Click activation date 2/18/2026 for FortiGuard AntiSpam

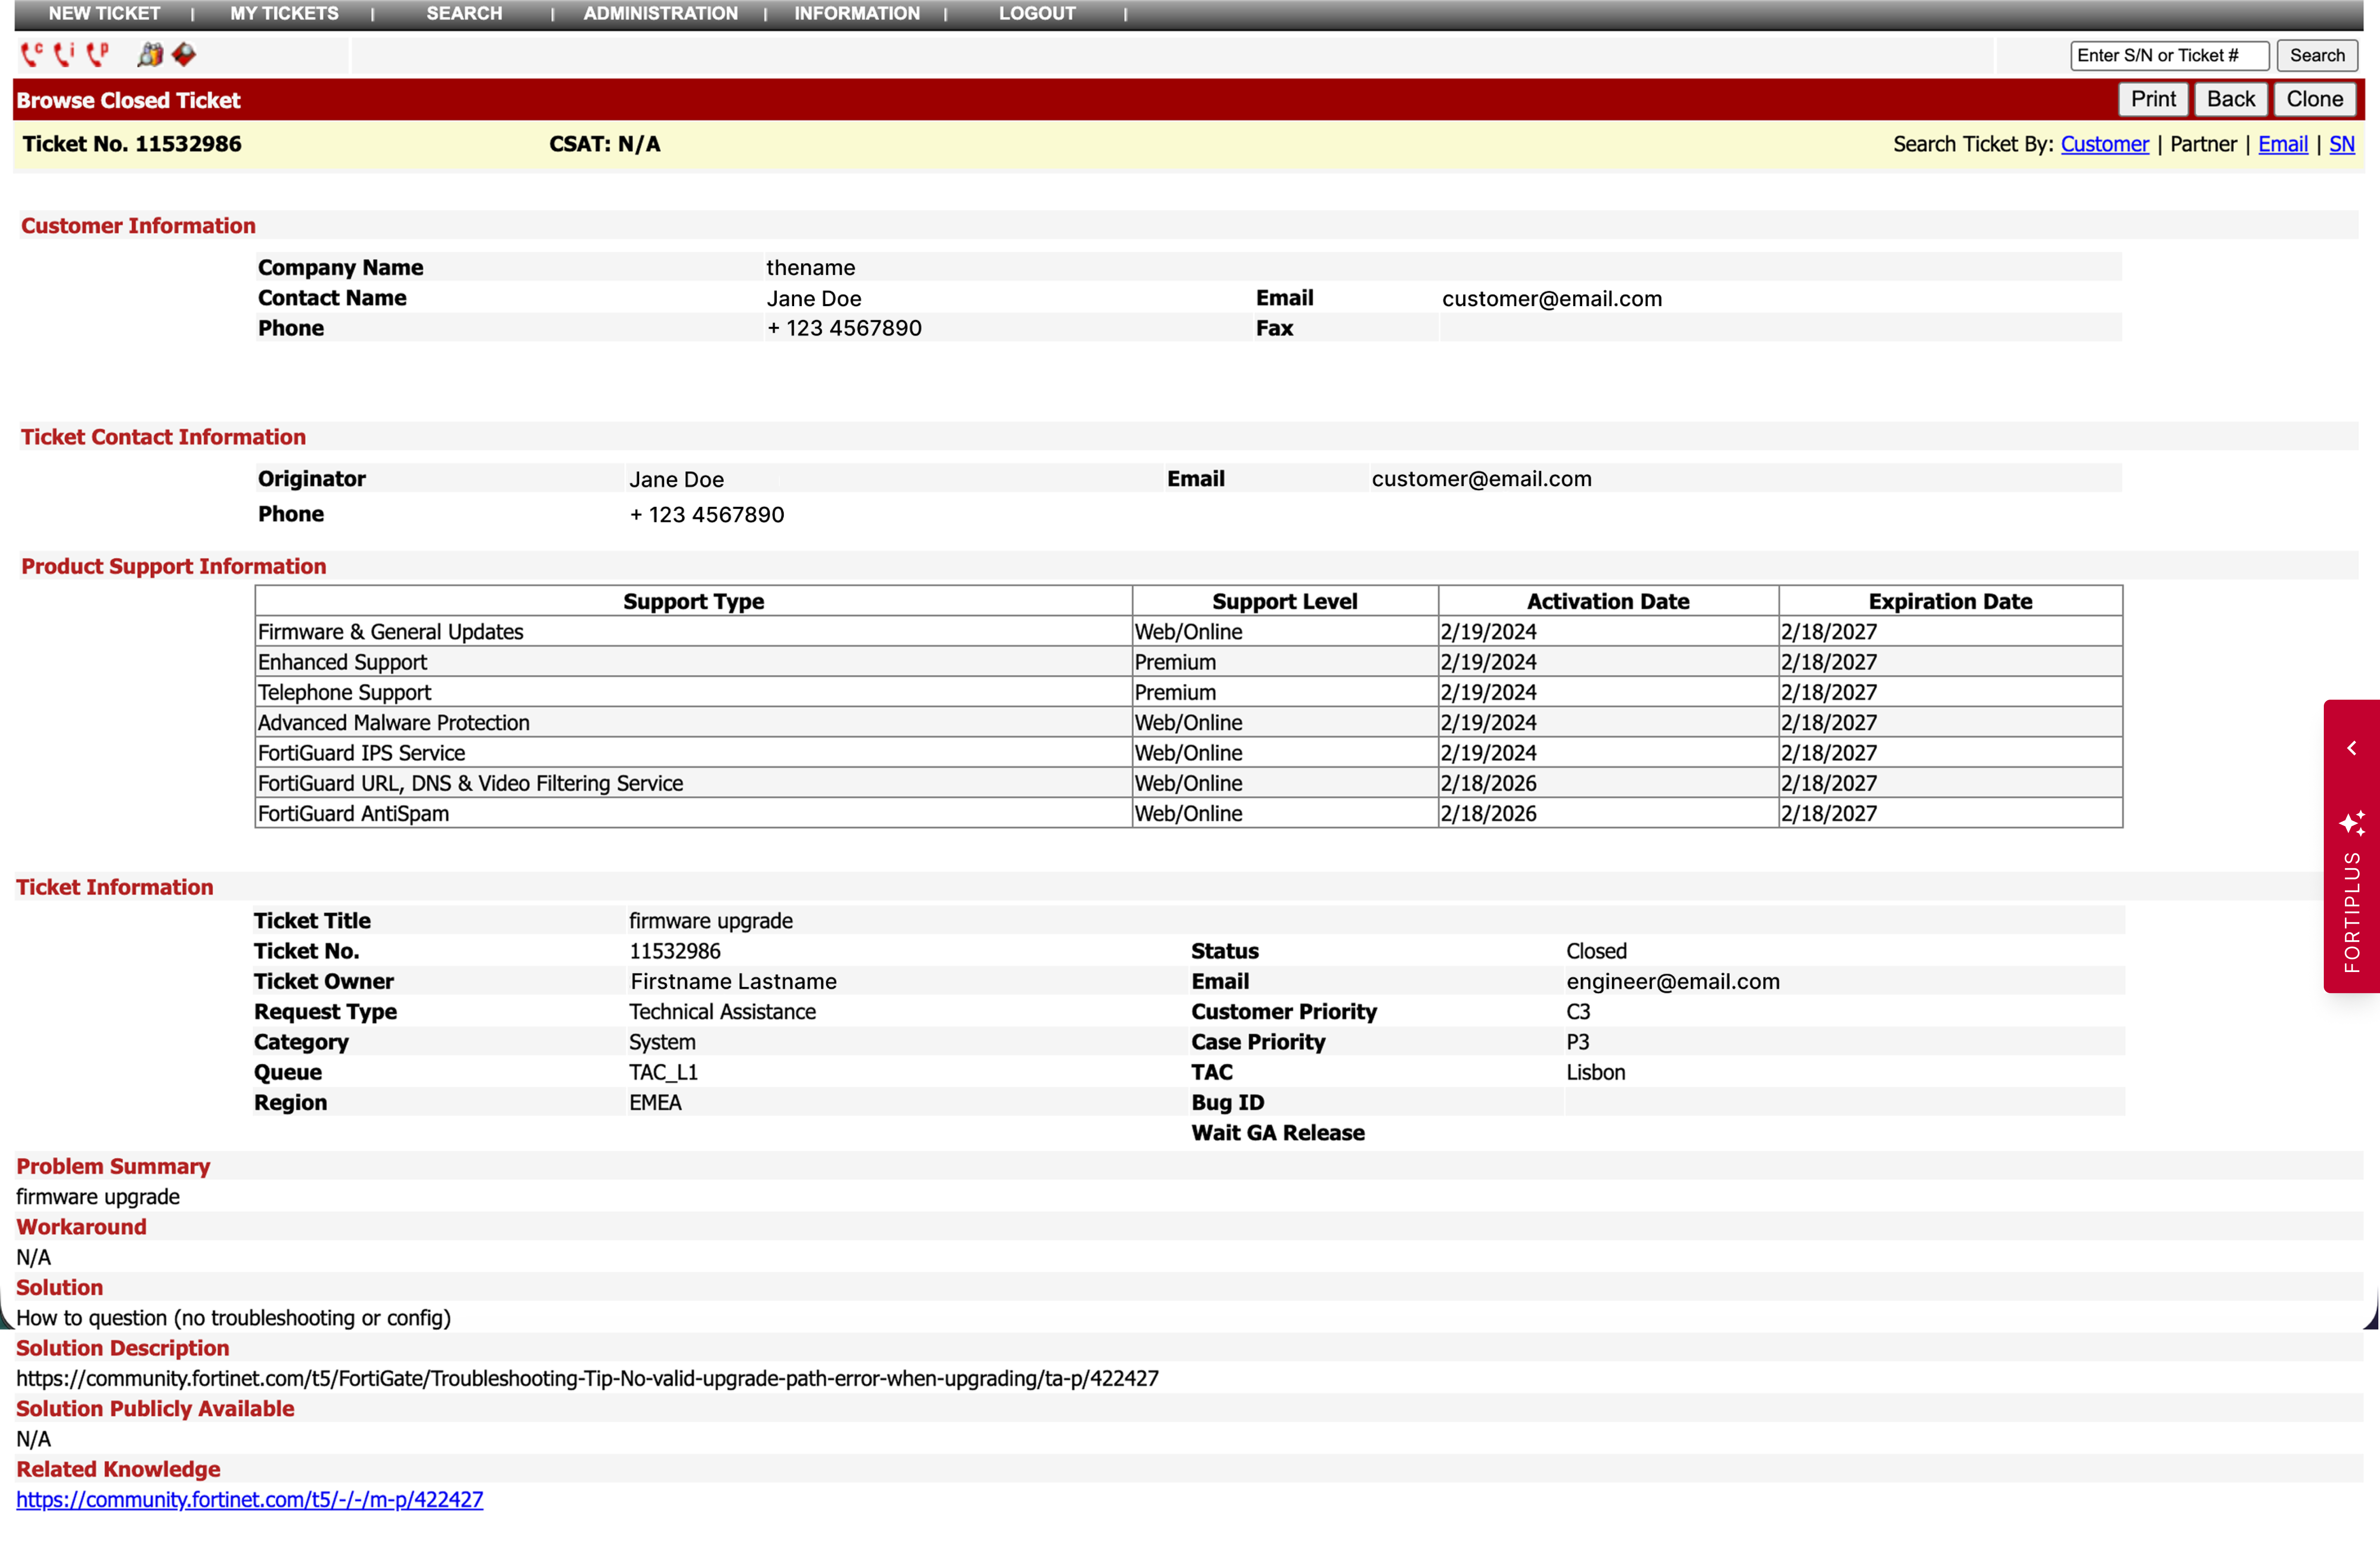coord(1608,813)
